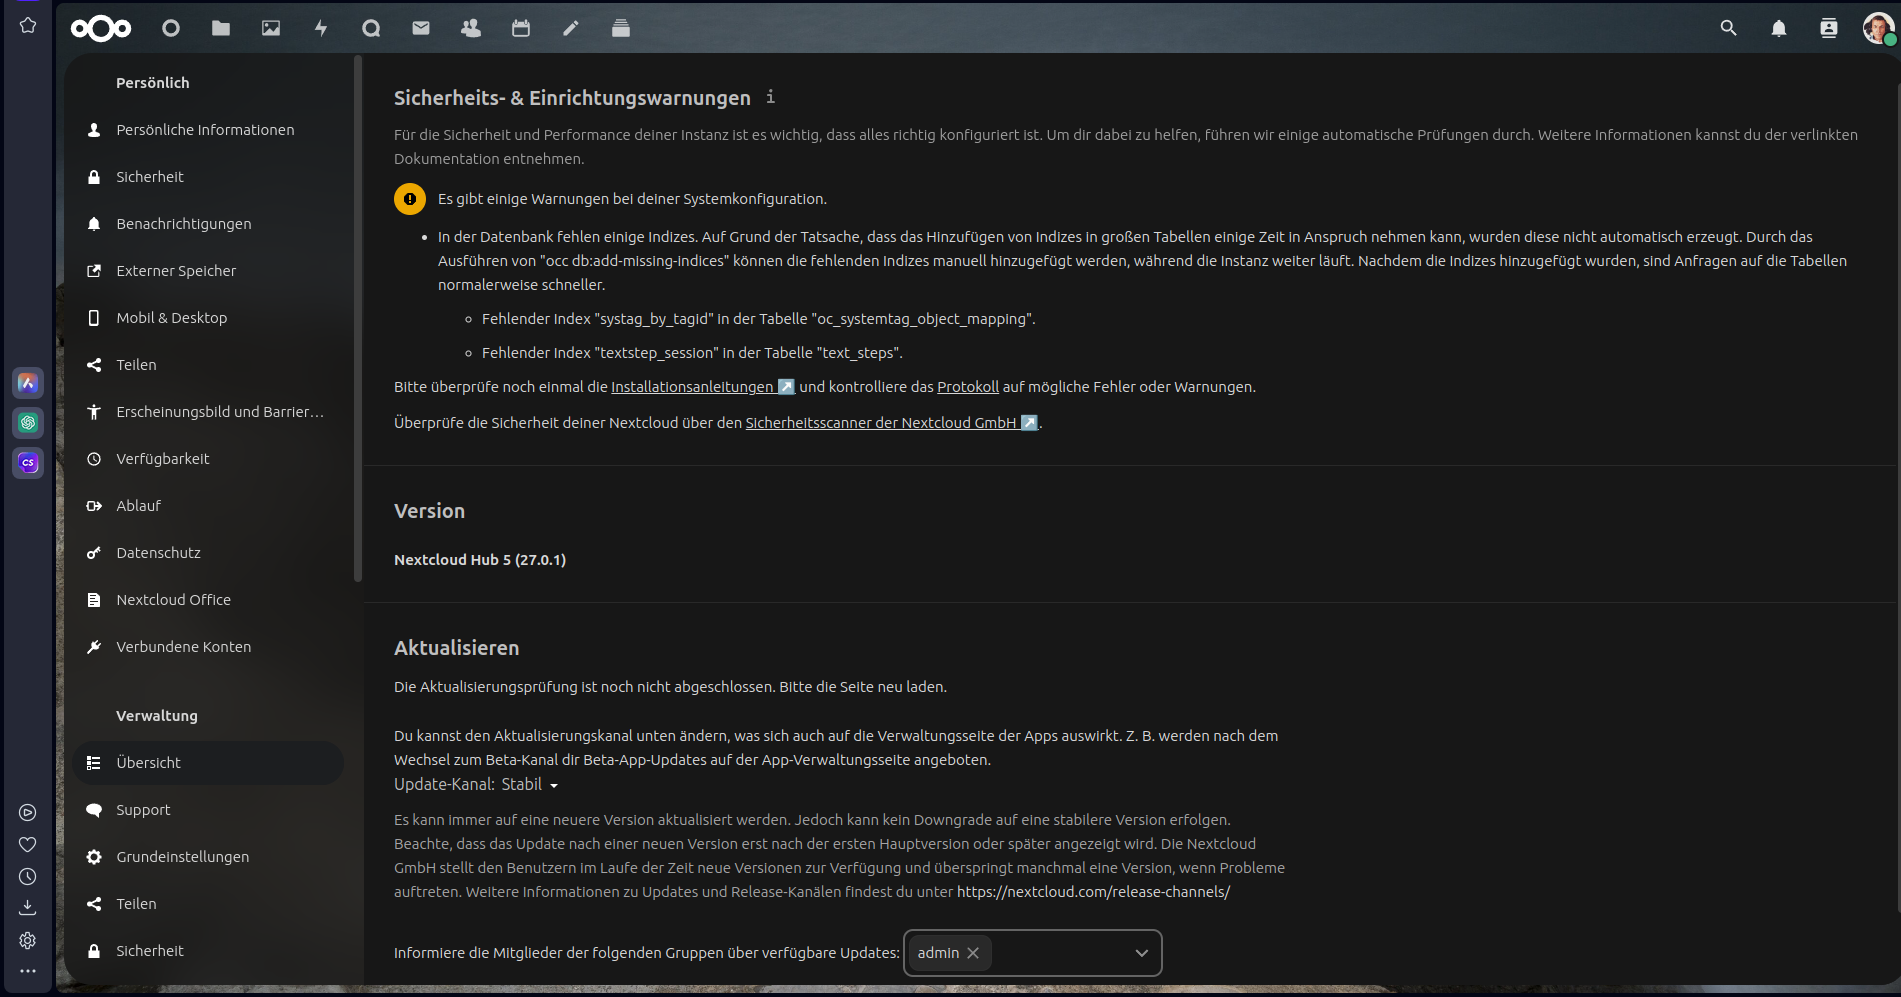Select Mobil & Desktop settings
Viewport: 1901px width, 997px height.
click(208, 318)
